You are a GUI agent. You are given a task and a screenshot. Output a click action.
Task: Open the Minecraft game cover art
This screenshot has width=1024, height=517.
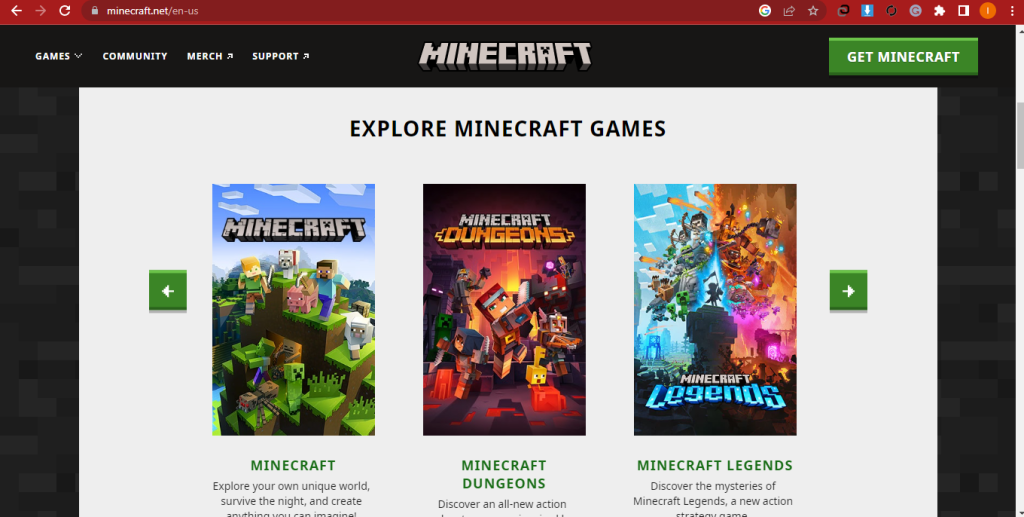pos(293,309)
